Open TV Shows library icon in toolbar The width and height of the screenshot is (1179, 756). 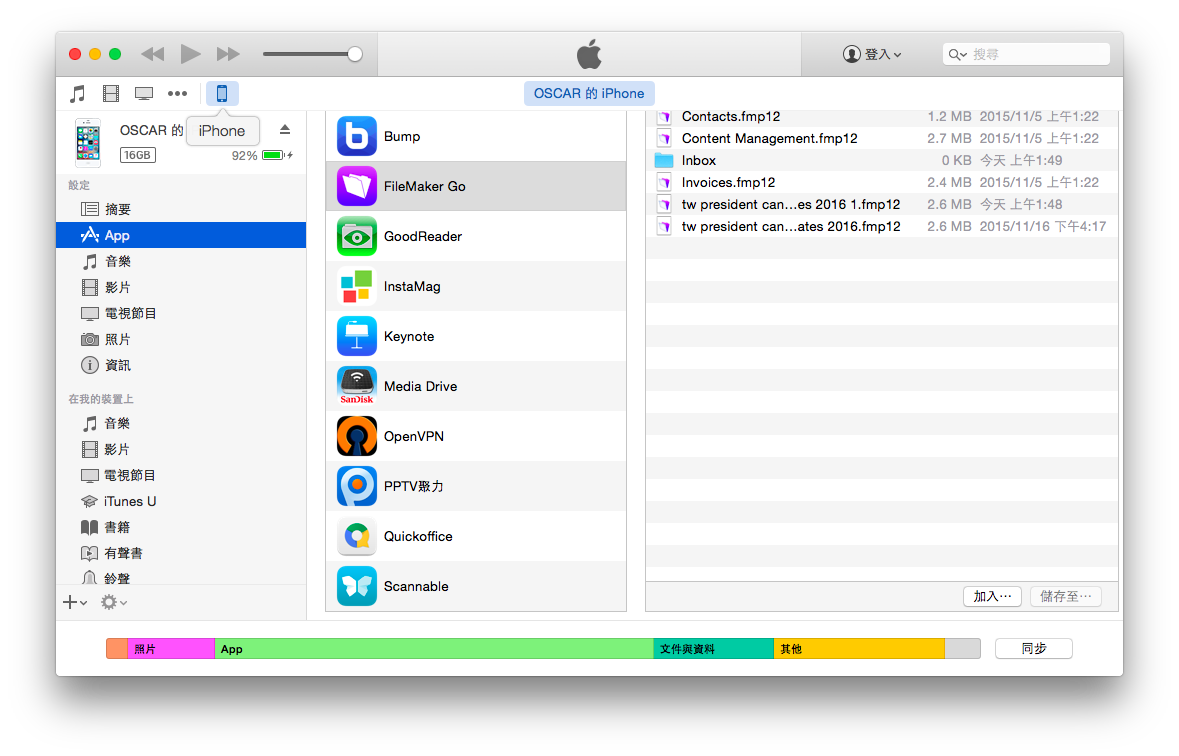144,94
